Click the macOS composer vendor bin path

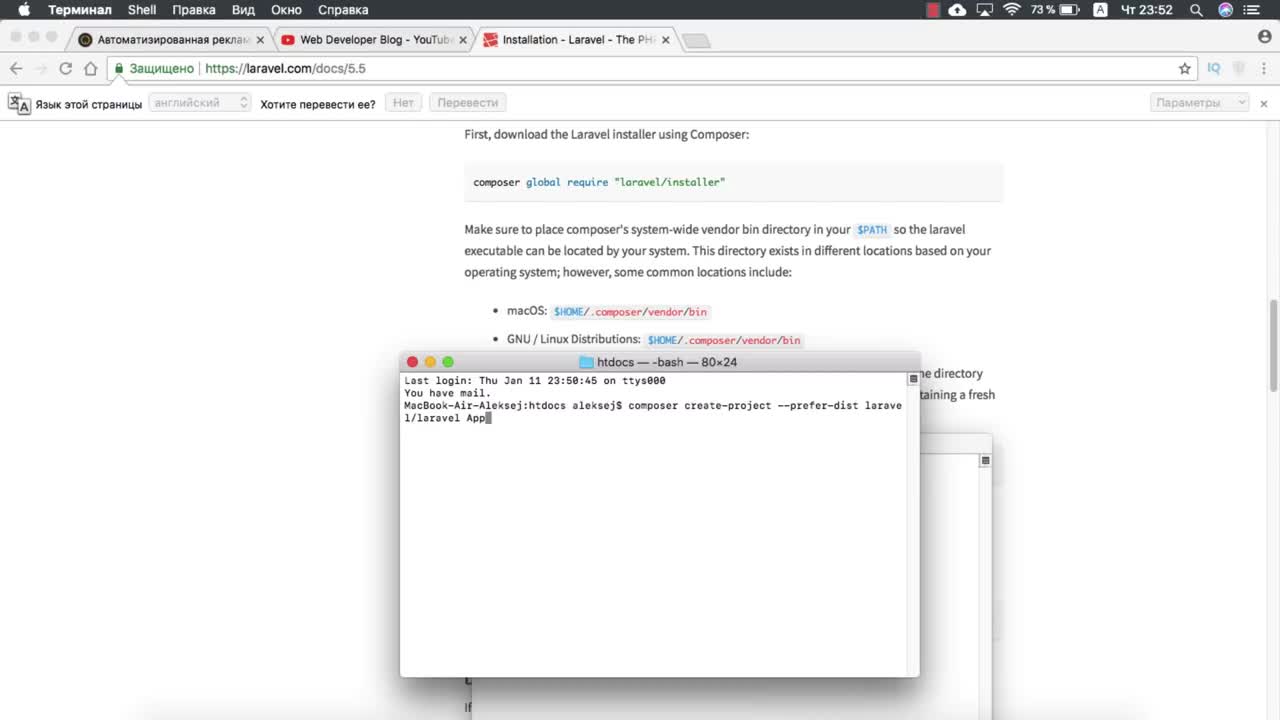(x=630, y=312)
